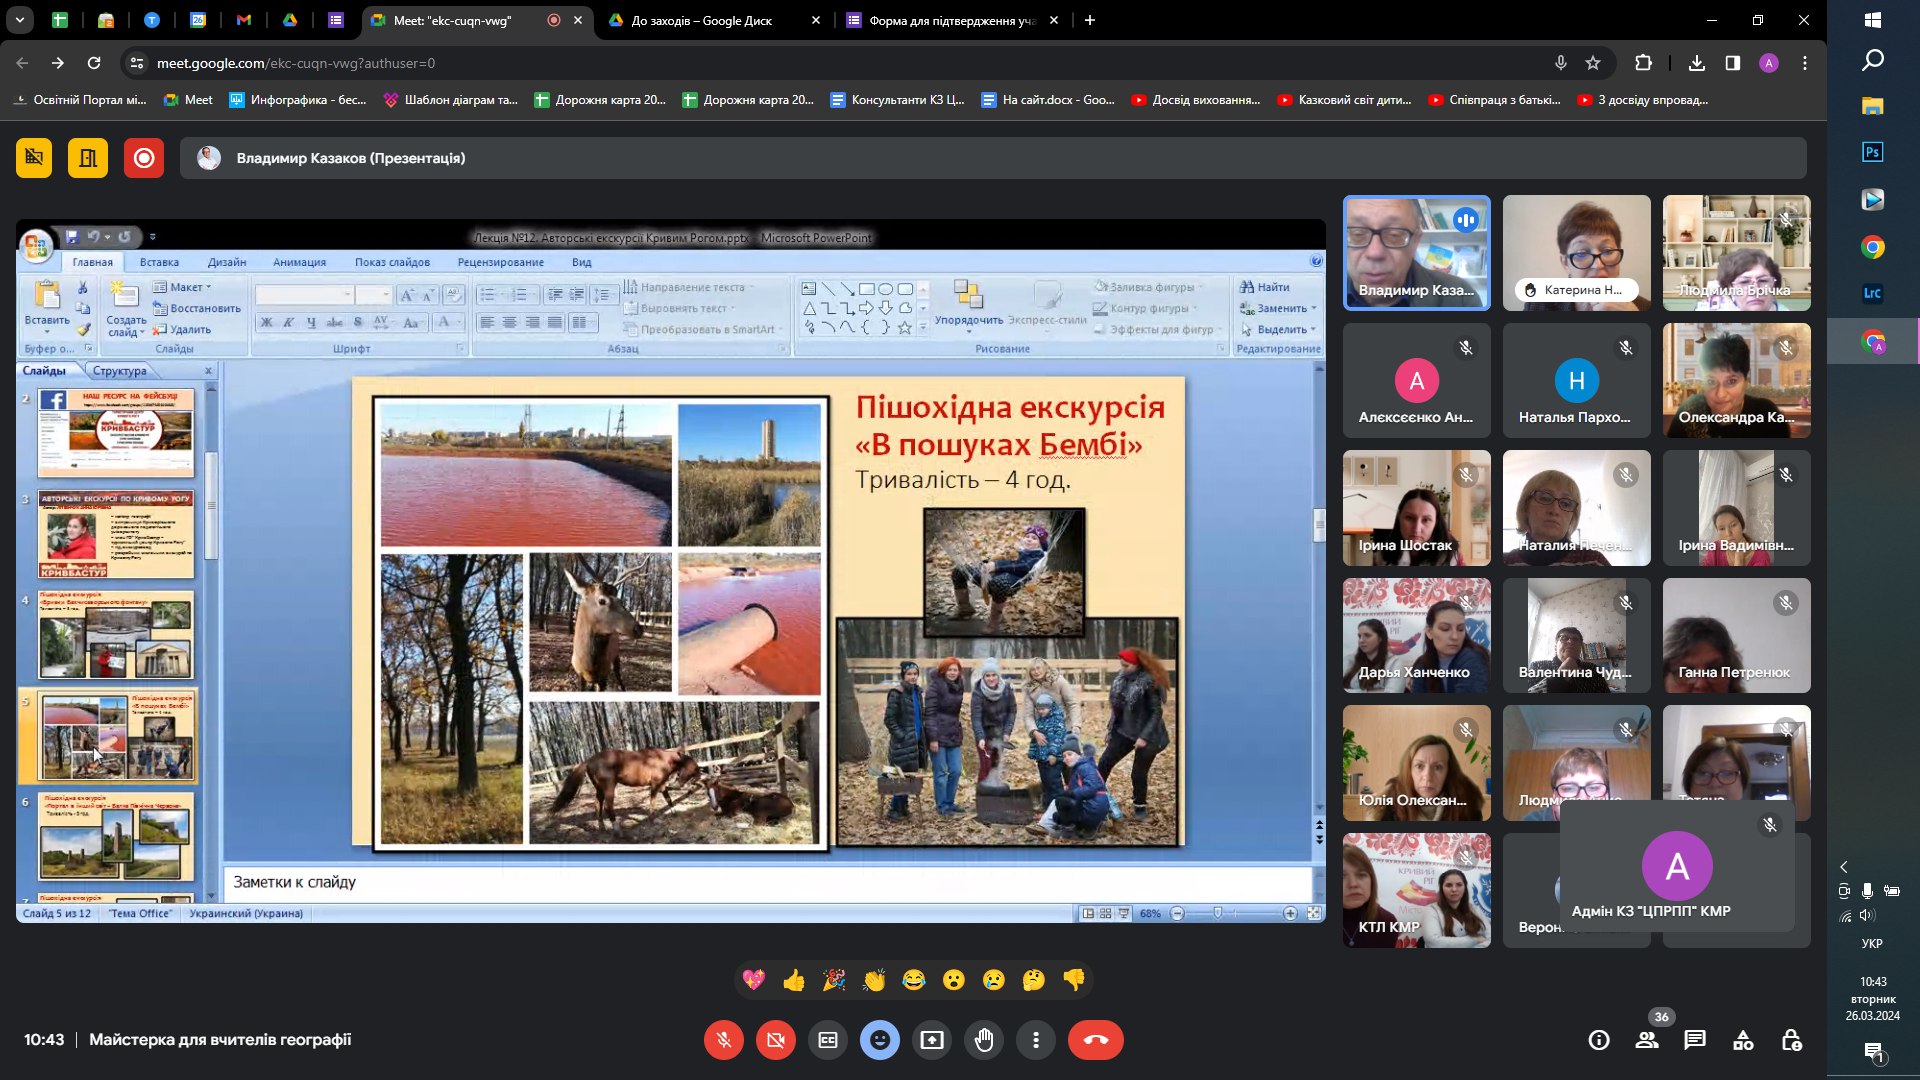Viewport: 1920px width, 1080px height.
Task: Open Інфографіка bookmark
Action: point(298,100)
